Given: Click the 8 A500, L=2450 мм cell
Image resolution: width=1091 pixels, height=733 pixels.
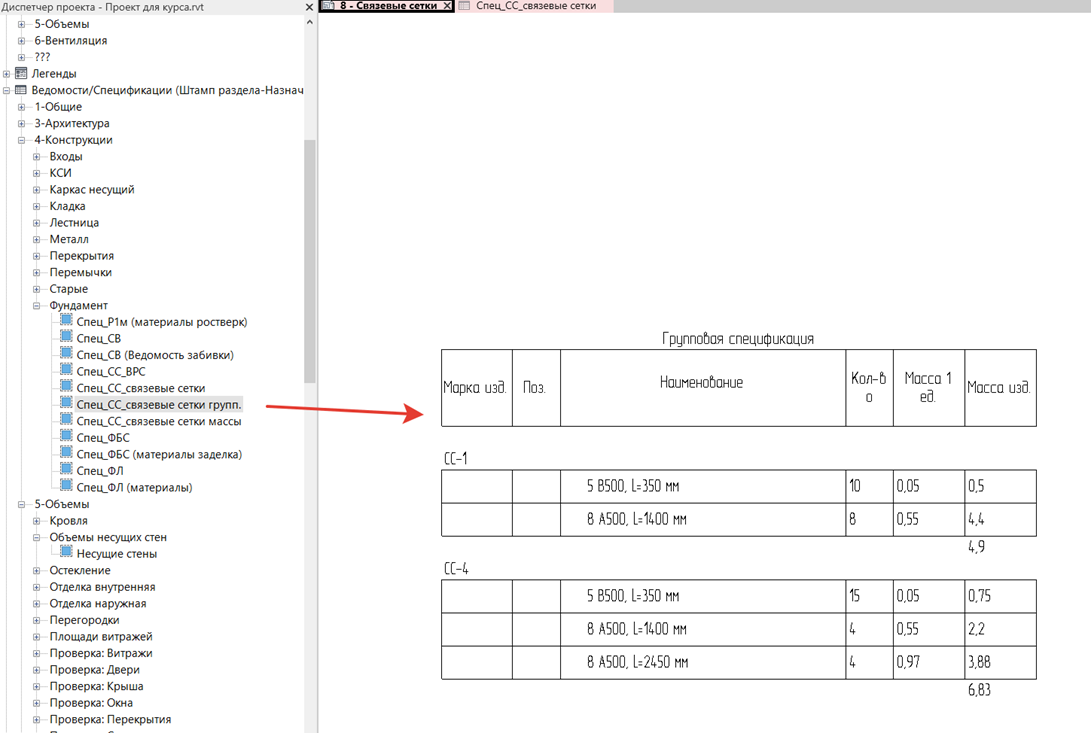Looking at the screenshot, I should (x=703, y=662).
